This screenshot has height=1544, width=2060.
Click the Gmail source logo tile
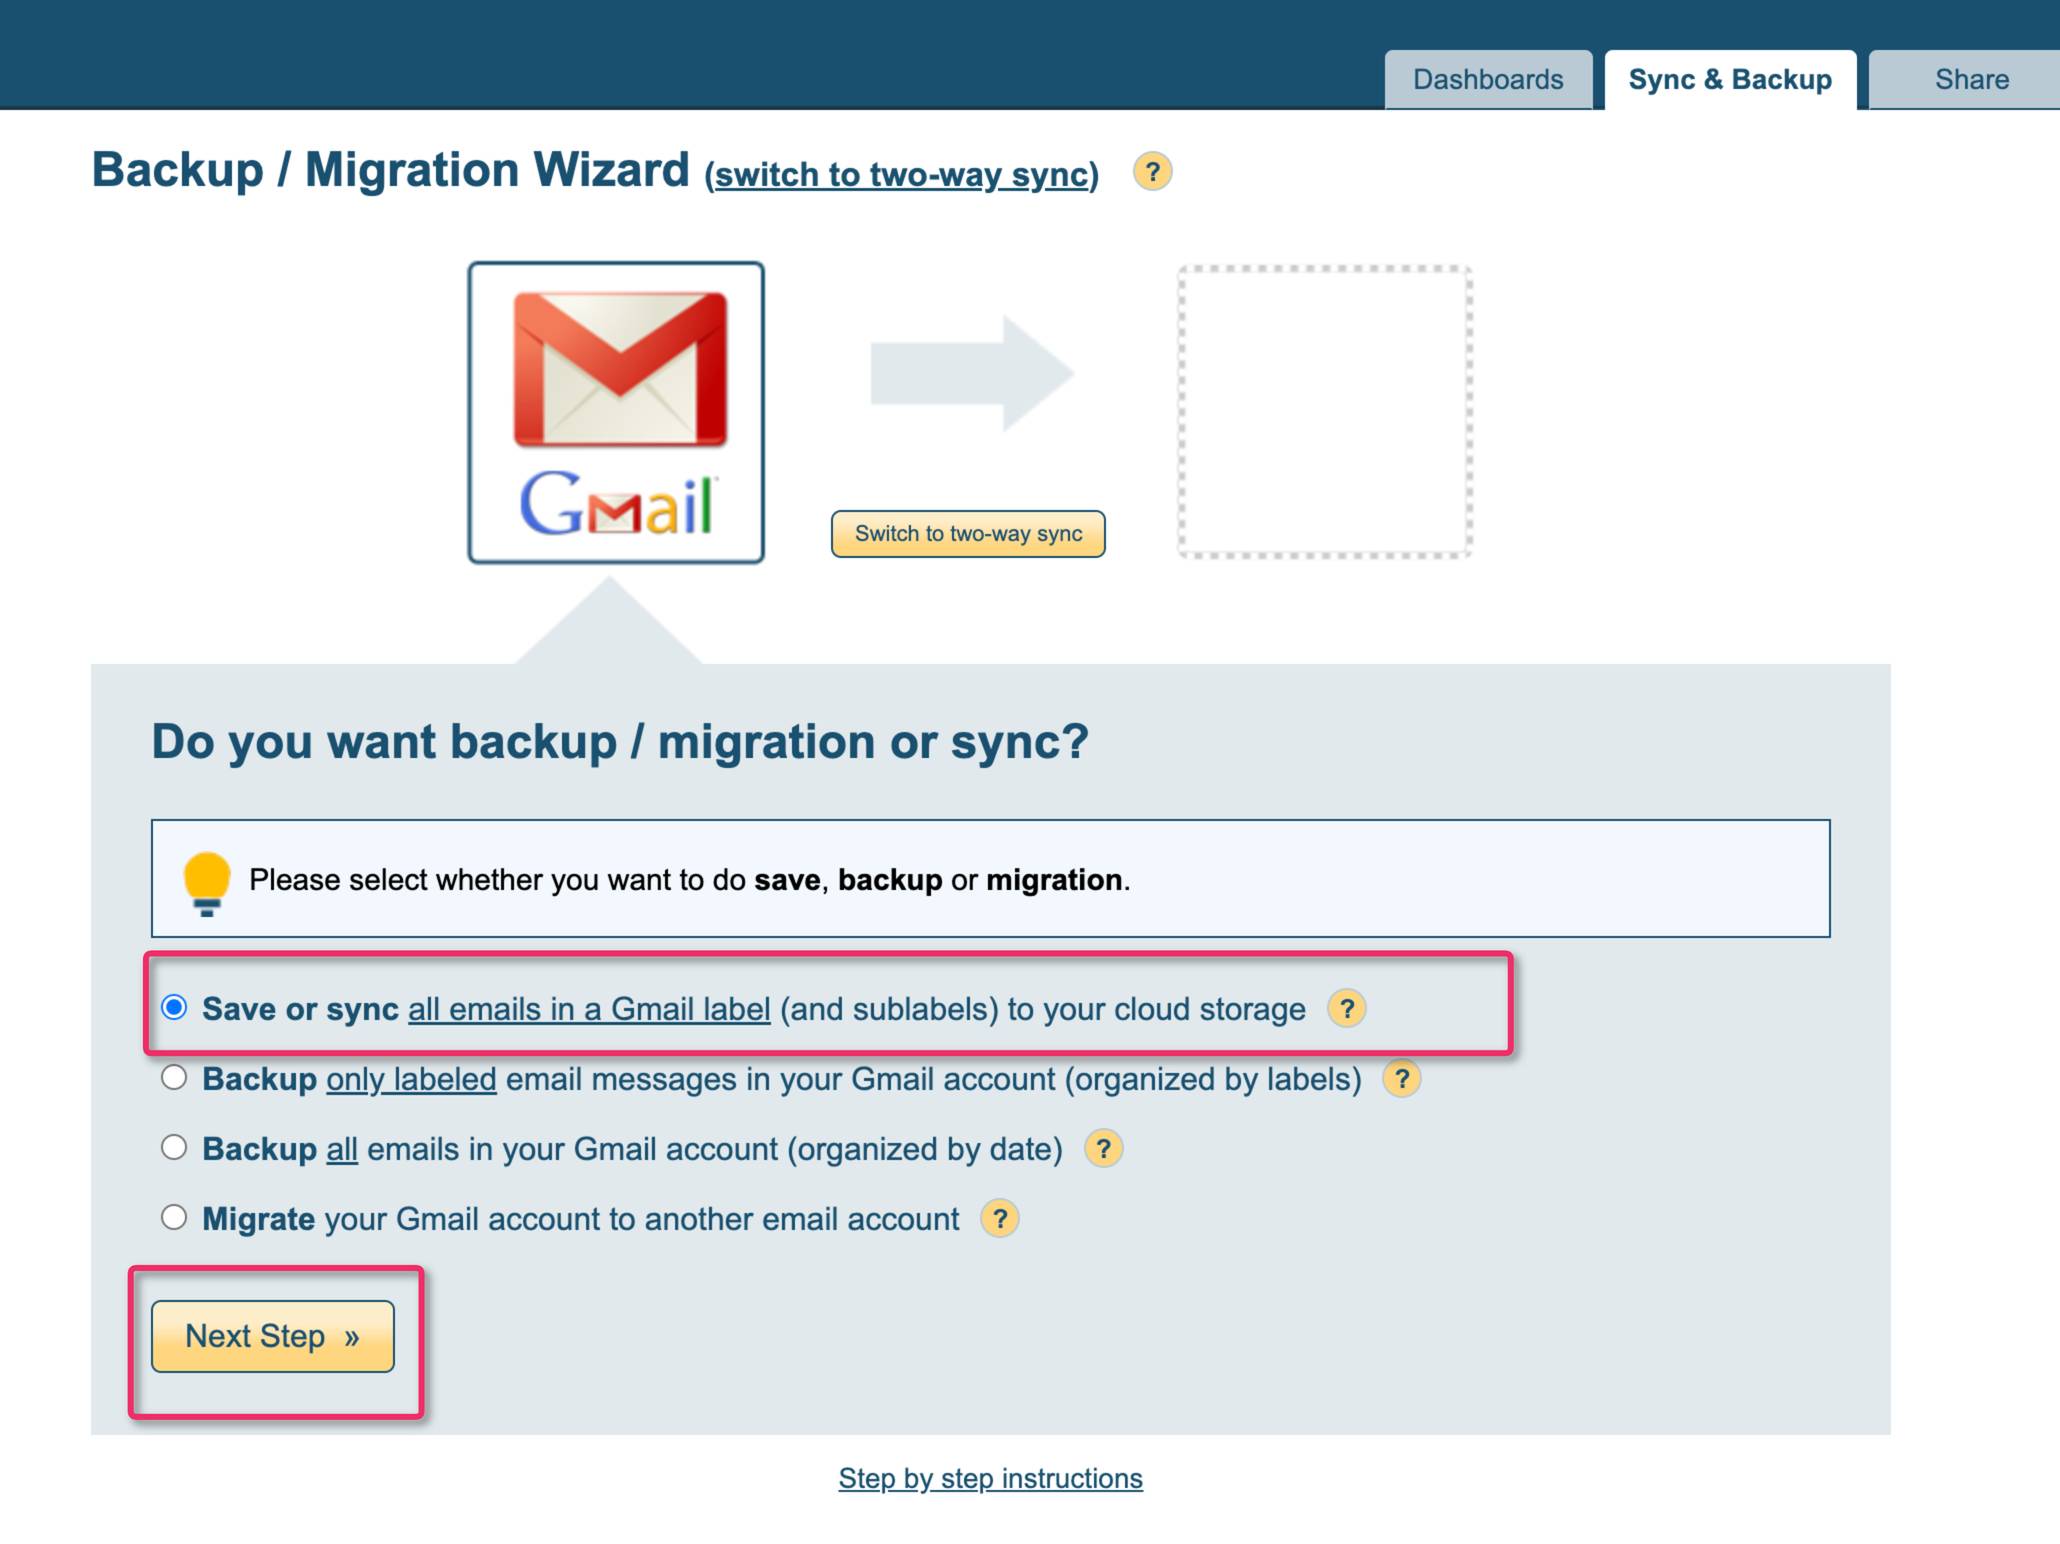click(x=616, y=412)
